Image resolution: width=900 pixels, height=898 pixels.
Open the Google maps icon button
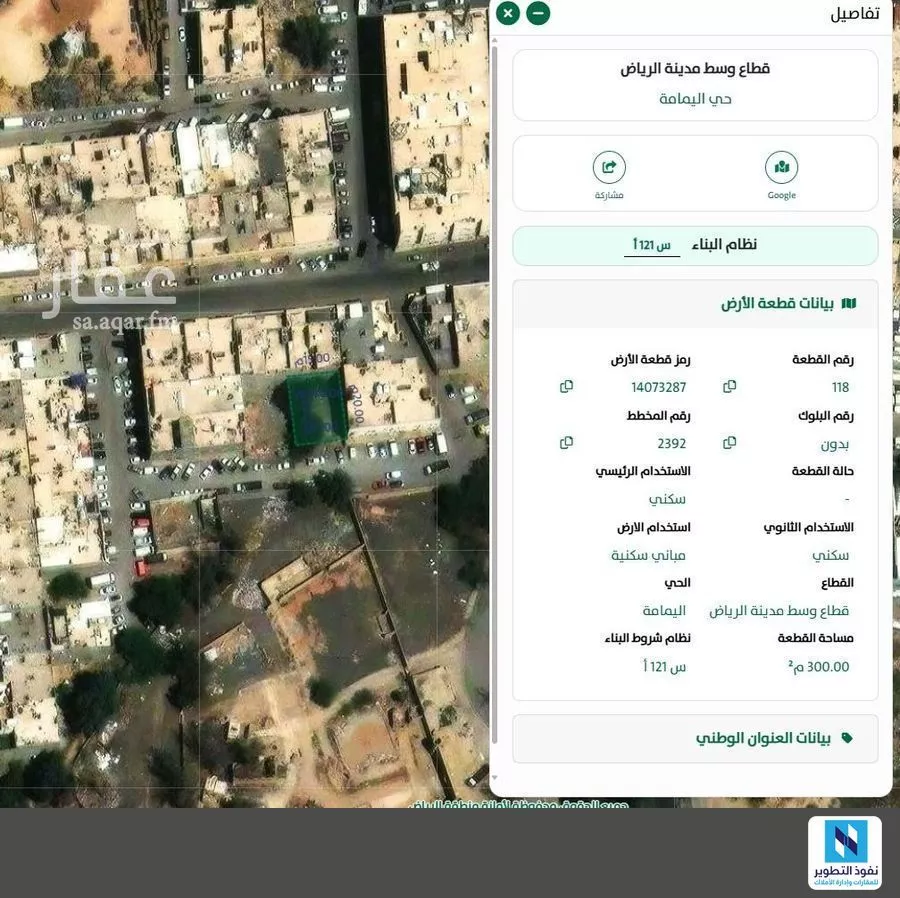781,168
